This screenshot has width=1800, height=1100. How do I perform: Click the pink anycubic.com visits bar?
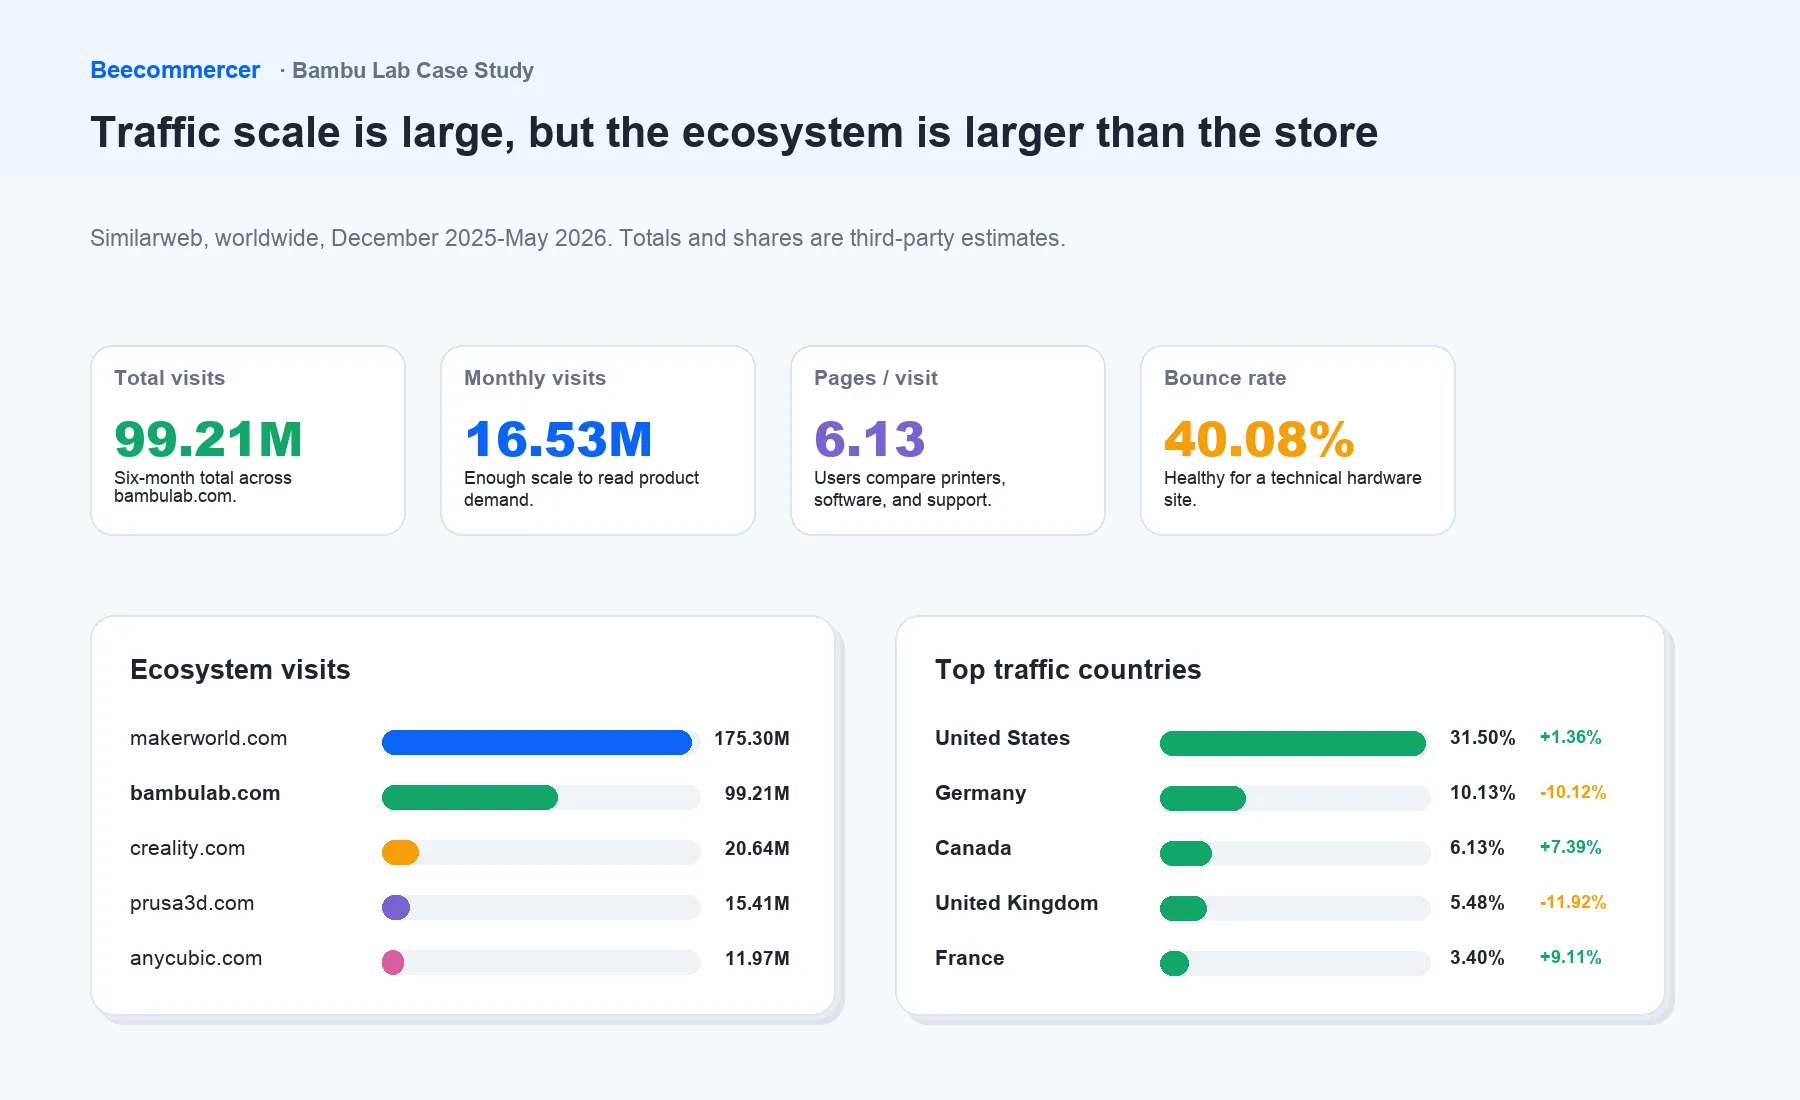(x=393, y=962)
